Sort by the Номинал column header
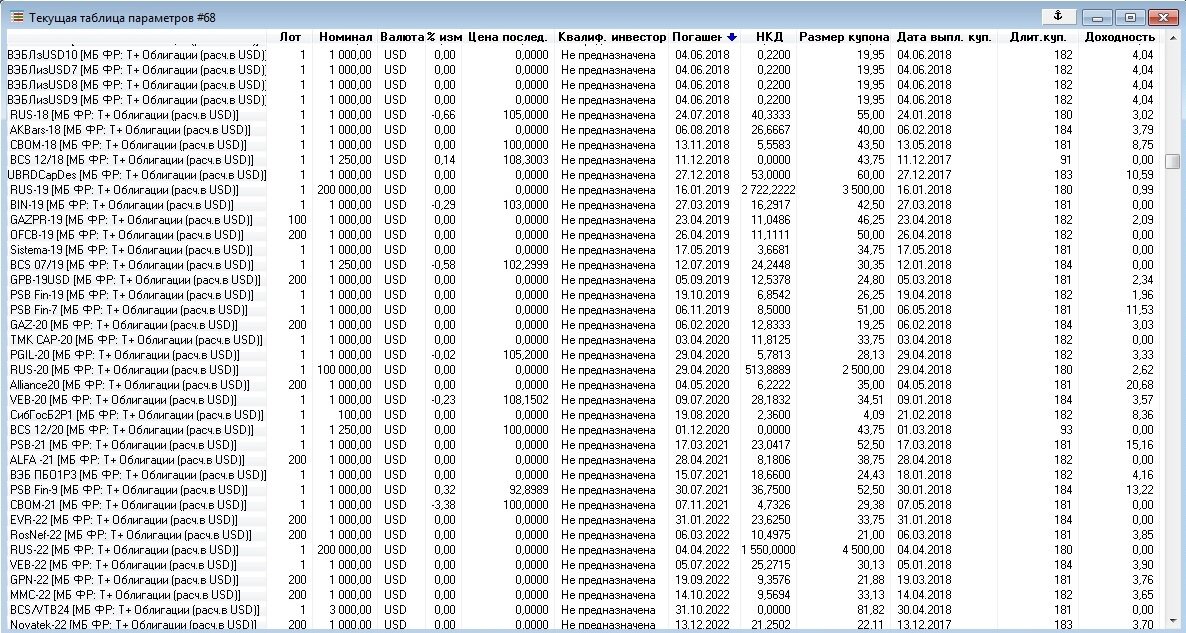Image resolution: width=1186 pixels, height=633 pixels. click(x=345, y=37)
